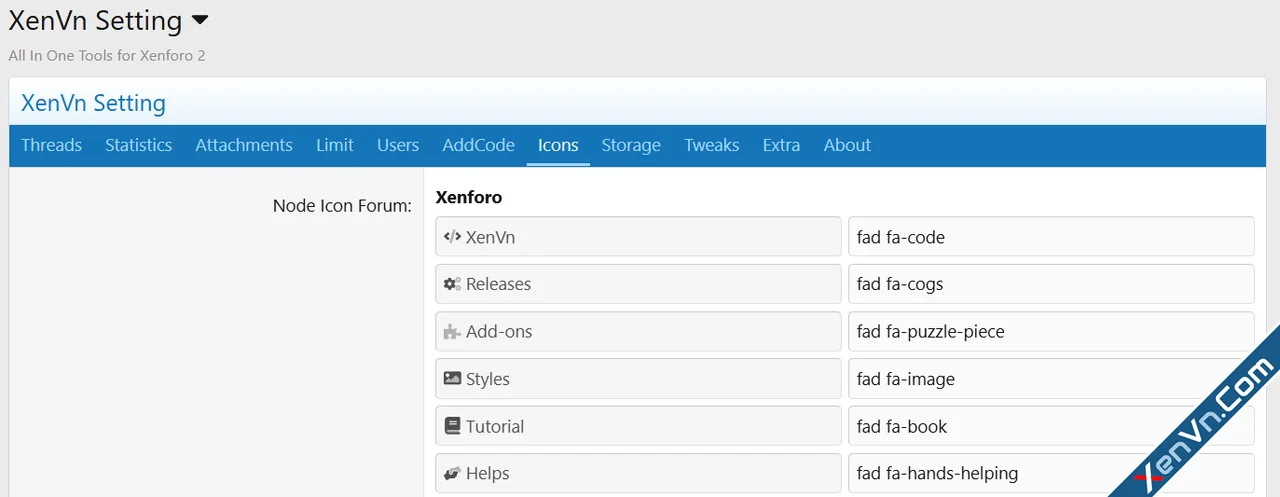Click the Styles forum name field

tap(638, 379)
